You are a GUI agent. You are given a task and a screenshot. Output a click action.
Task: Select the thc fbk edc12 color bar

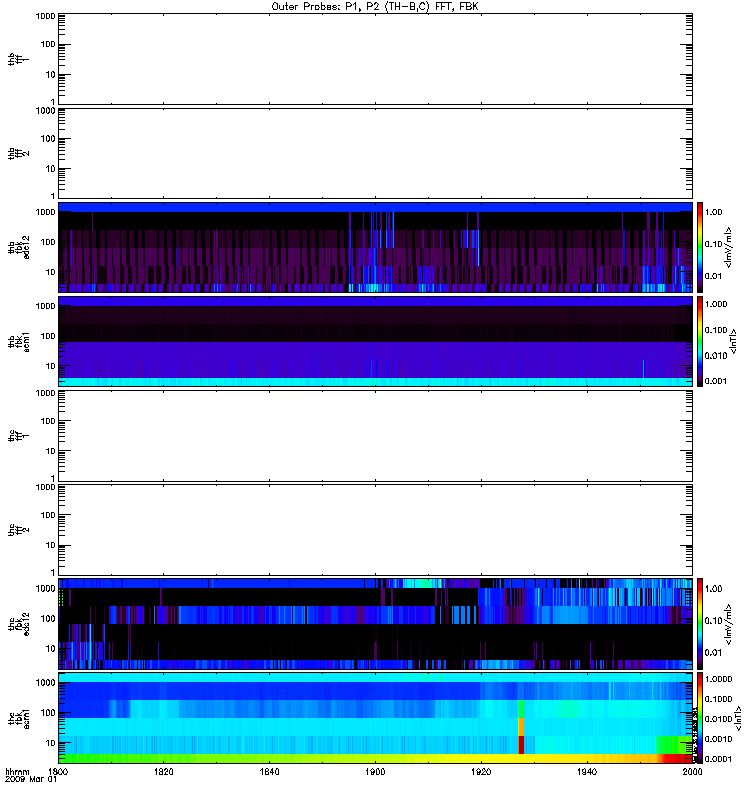click(x=700, y=623)
